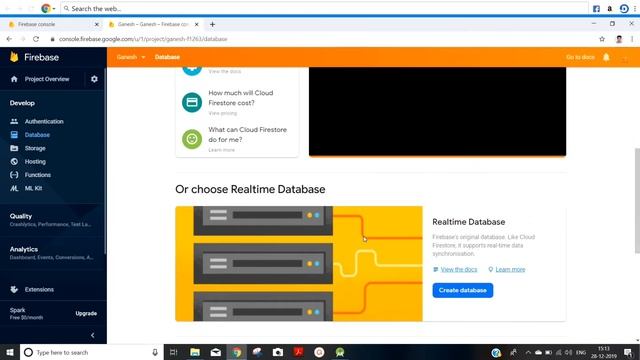Click Chrome icon in taskbar

click(237, 352)
